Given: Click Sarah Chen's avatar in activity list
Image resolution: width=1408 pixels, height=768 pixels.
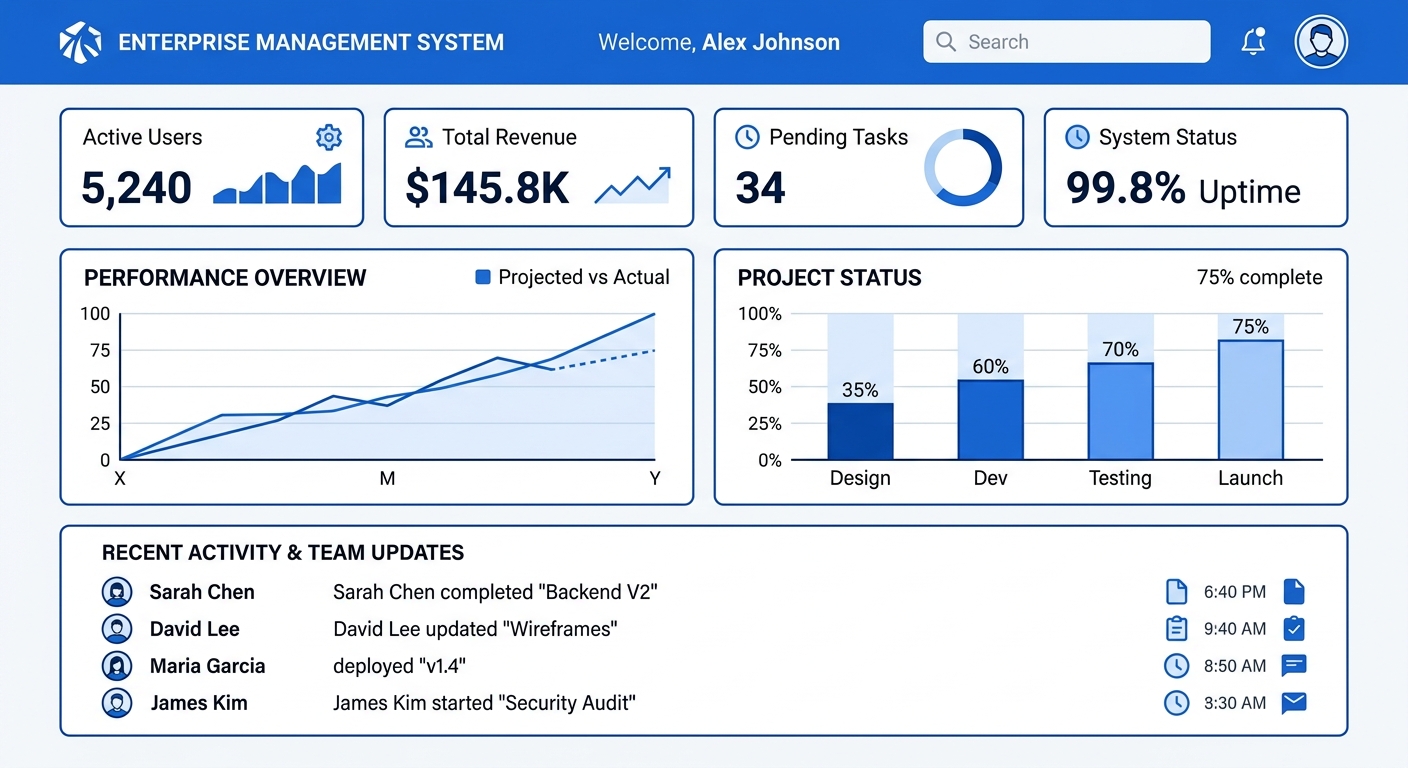Looking at the screenshot, I should (x=117, y=592).
